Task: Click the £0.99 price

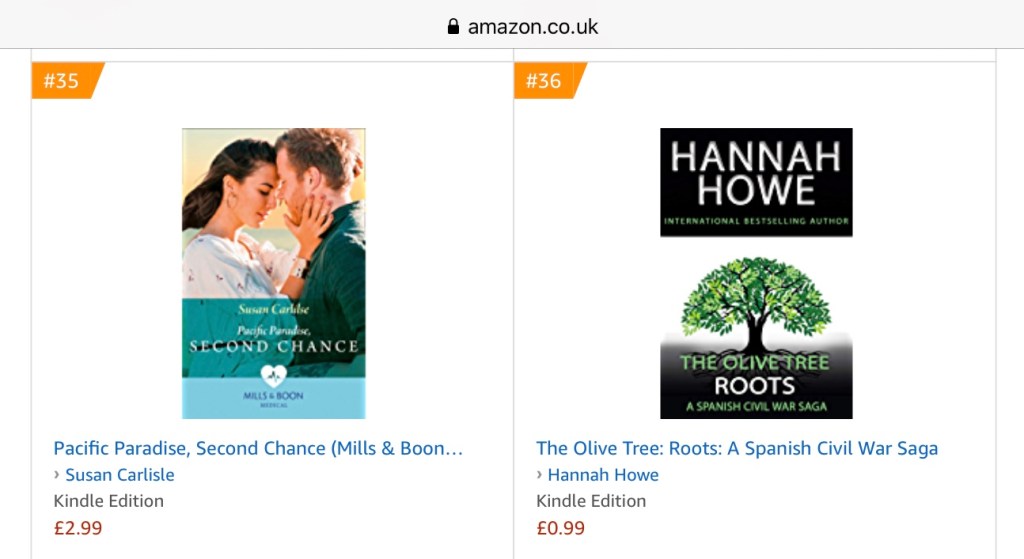Action: 561,528
